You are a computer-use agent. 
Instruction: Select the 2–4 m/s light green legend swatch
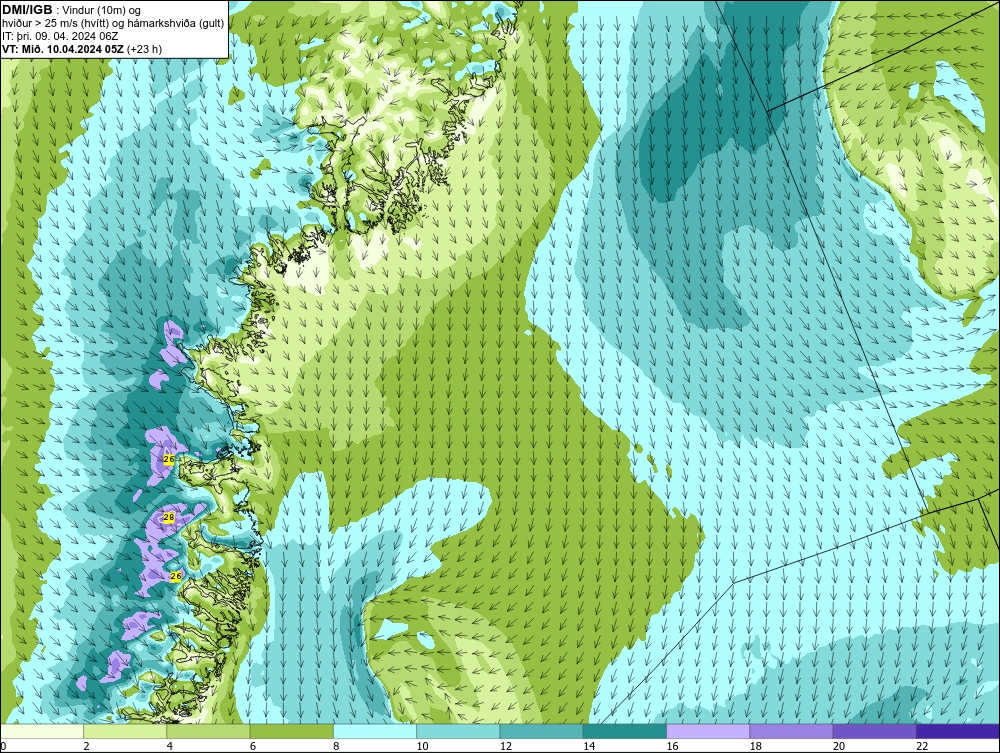coord(125,731)
